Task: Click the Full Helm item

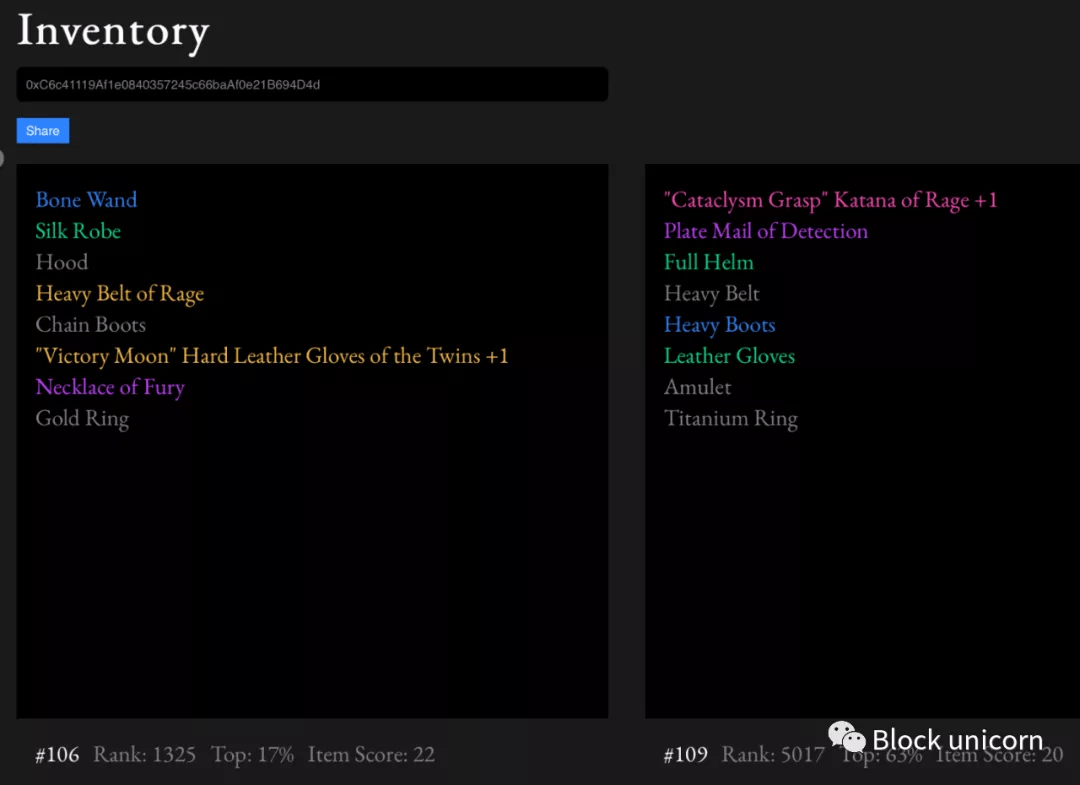Action: click(709, 262)
